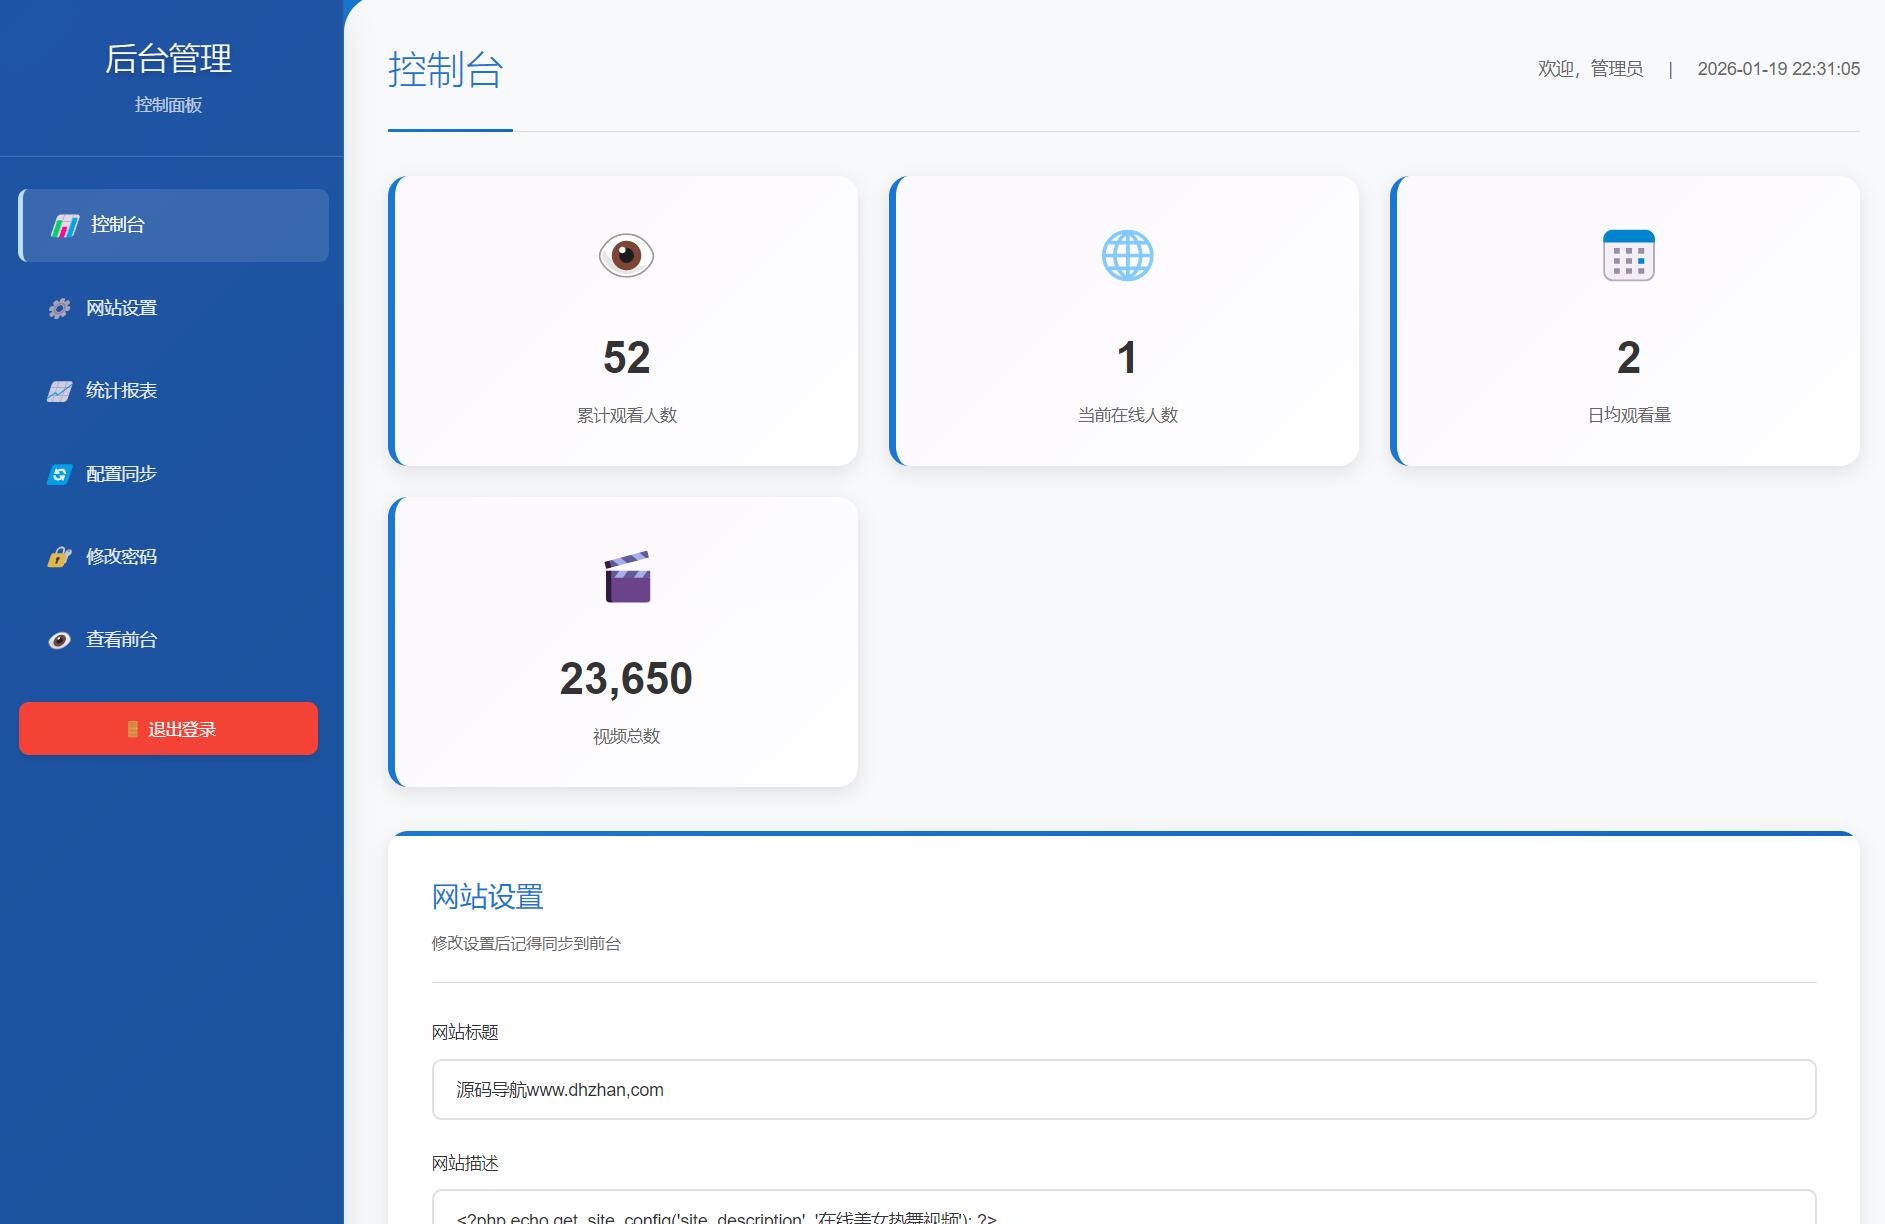Viewport: 1885px width, 1224px height.
Task: Click the globe icon above 当前在线人数
Action: pos(1127,256)
